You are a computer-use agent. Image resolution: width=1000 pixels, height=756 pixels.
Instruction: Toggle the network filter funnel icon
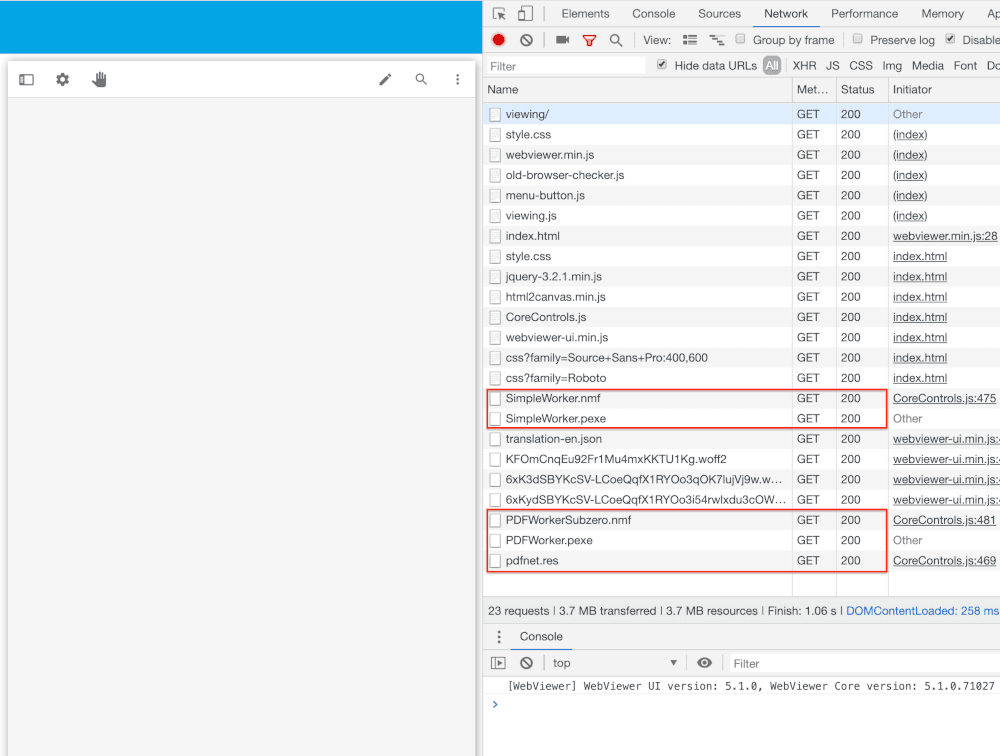pyautogui.click(x=589, y=40)
